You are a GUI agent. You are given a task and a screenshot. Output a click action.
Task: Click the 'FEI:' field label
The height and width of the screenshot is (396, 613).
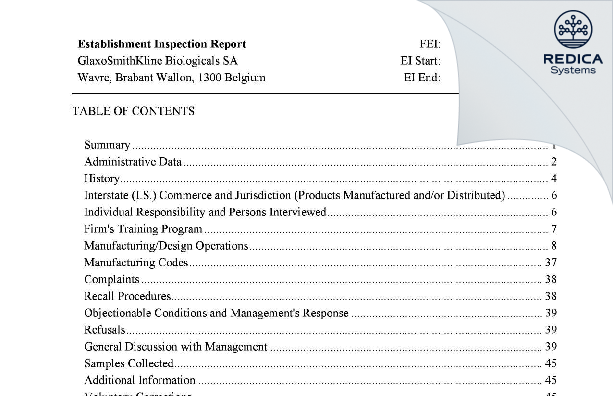pyautogui.click(x=430, y=44)
